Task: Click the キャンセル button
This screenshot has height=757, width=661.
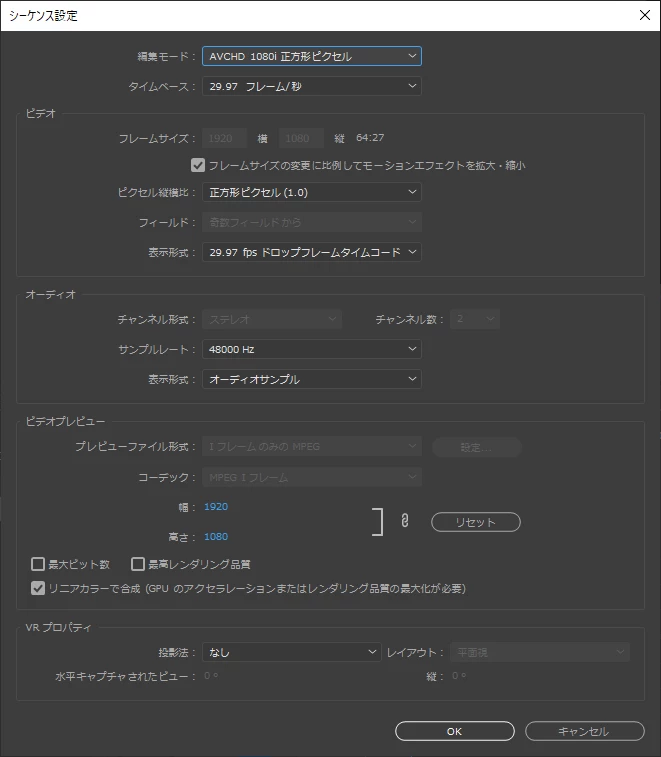Action: (584, 731)
